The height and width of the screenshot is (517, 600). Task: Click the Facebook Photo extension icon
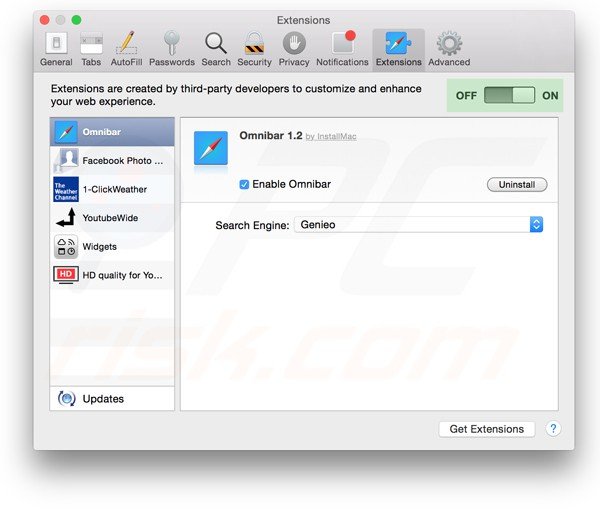tap(66, 160)
